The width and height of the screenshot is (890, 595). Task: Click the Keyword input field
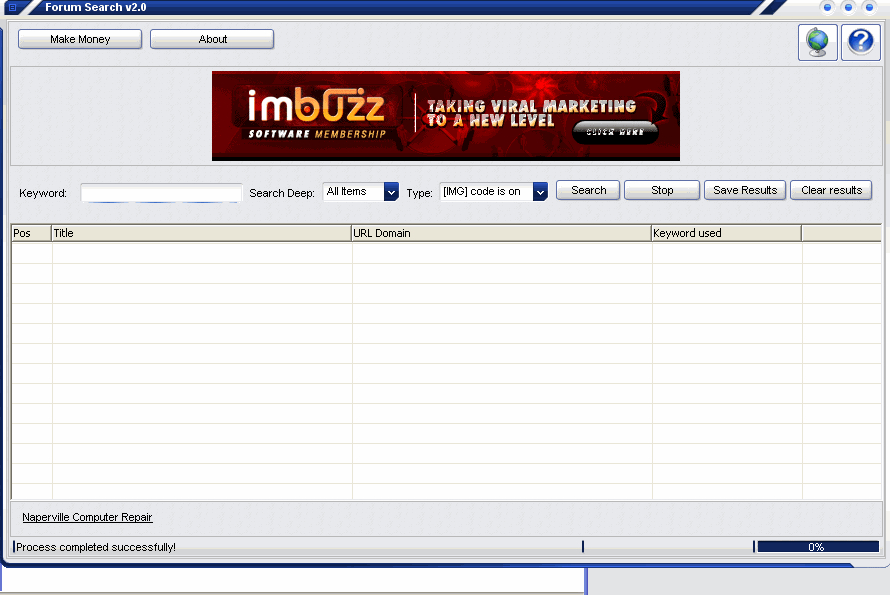161,192
